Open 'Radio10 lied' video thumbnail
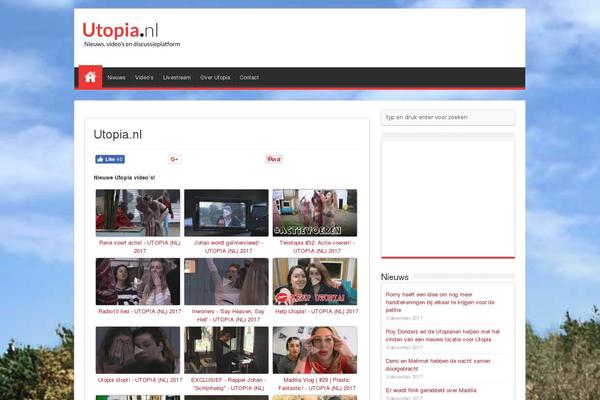600x400 pixels. (x=138, y=281)
